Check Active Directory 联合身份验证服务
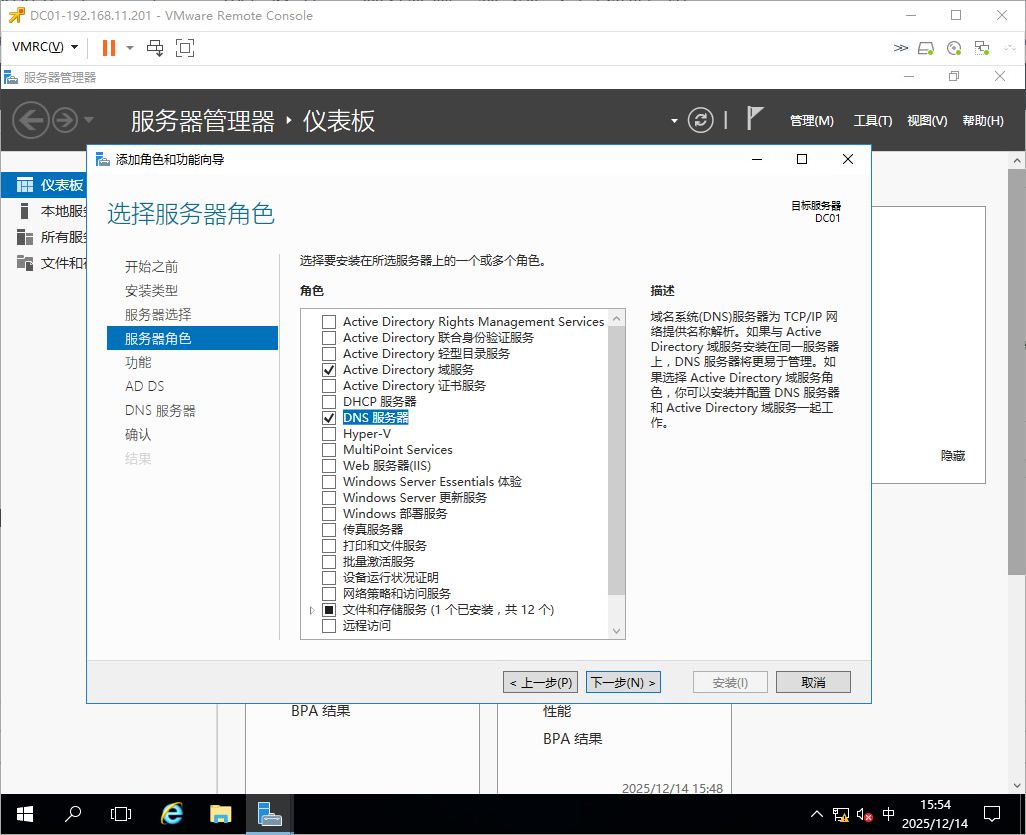The image size is (1026, 835). pos(329,338)
